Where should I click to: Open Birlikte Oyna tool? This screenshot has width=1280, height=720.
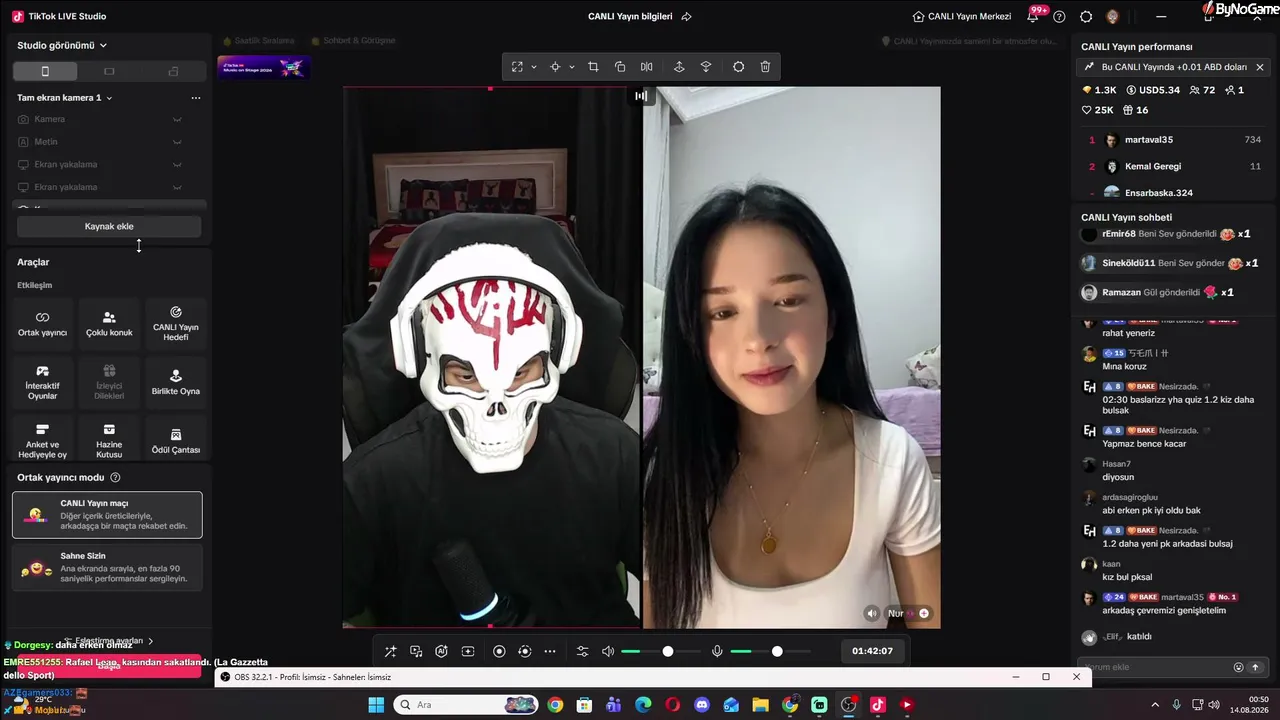pos(176,381)
